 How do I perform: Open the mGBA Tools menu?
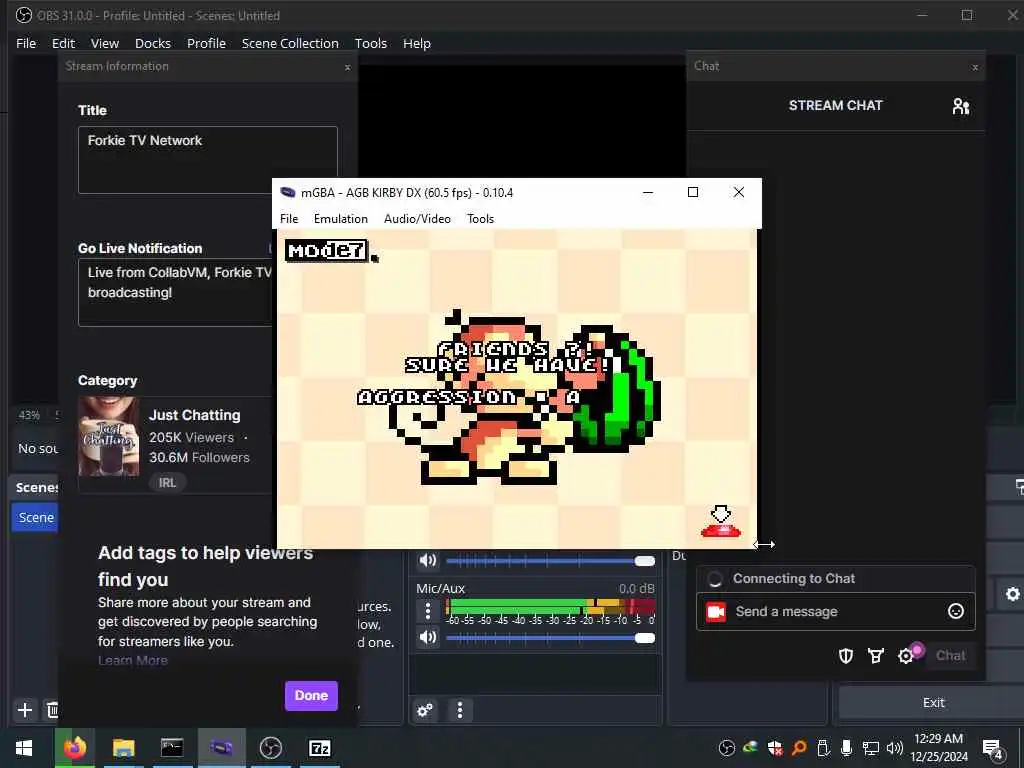point(480,219)
